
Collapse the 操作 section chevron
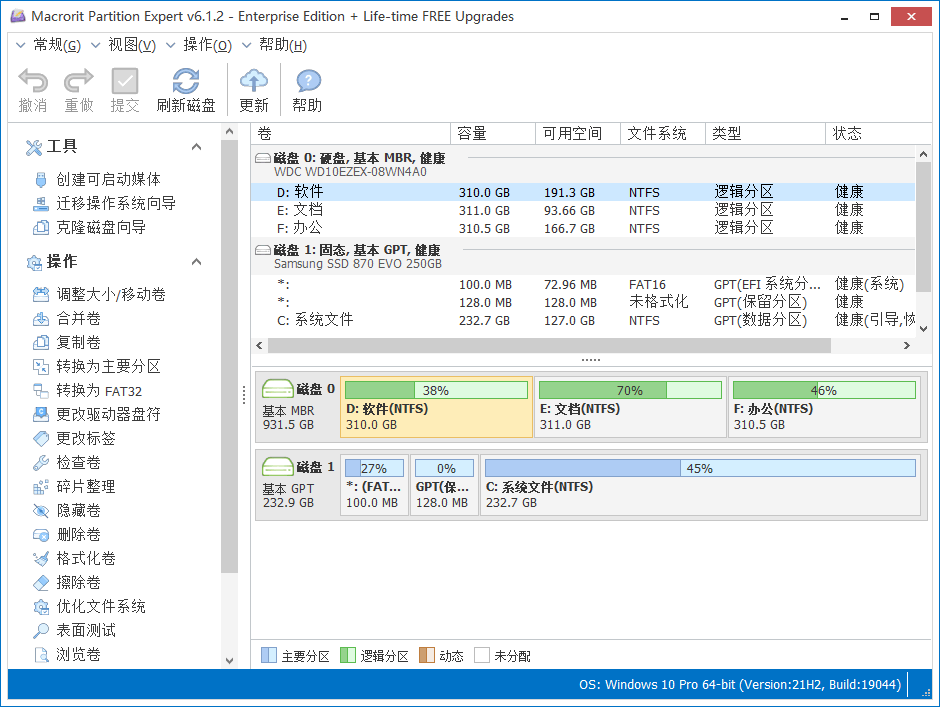tap(196, 262)
